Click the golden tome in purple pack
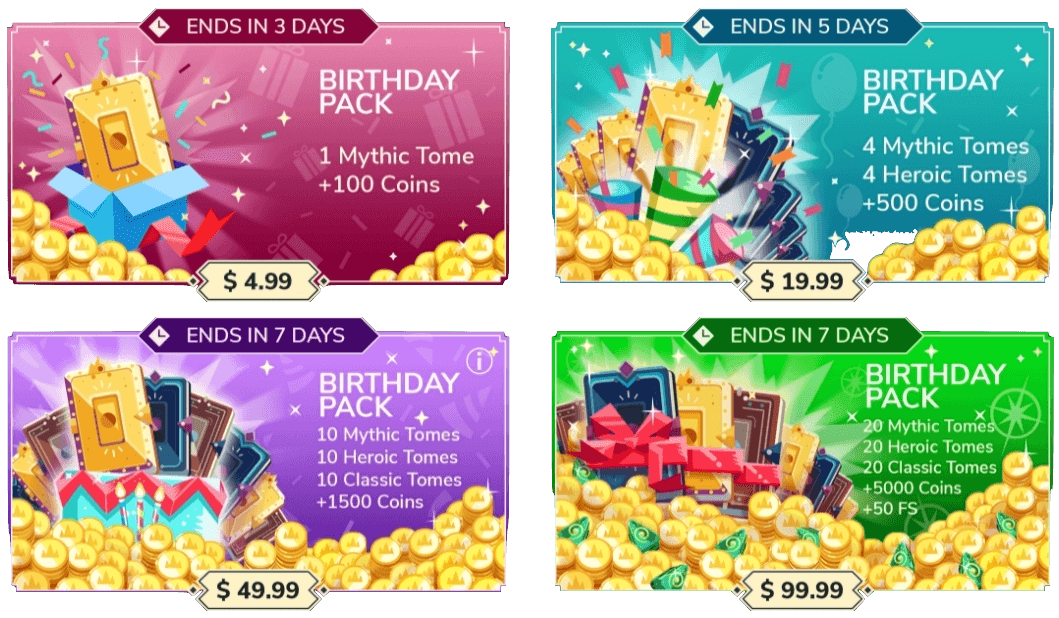The image size is (1059, 618). pyautogui.click(x=112, y=417)
